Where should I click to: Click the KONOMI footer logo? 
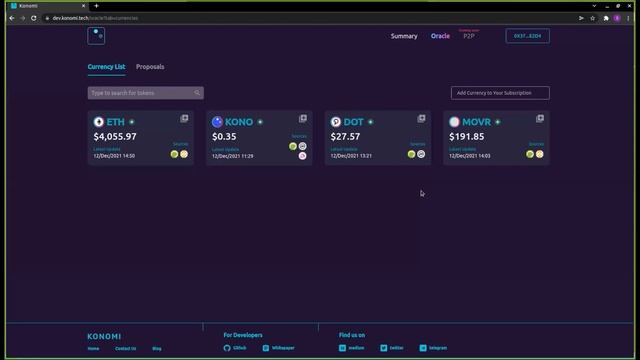(104, 336)
